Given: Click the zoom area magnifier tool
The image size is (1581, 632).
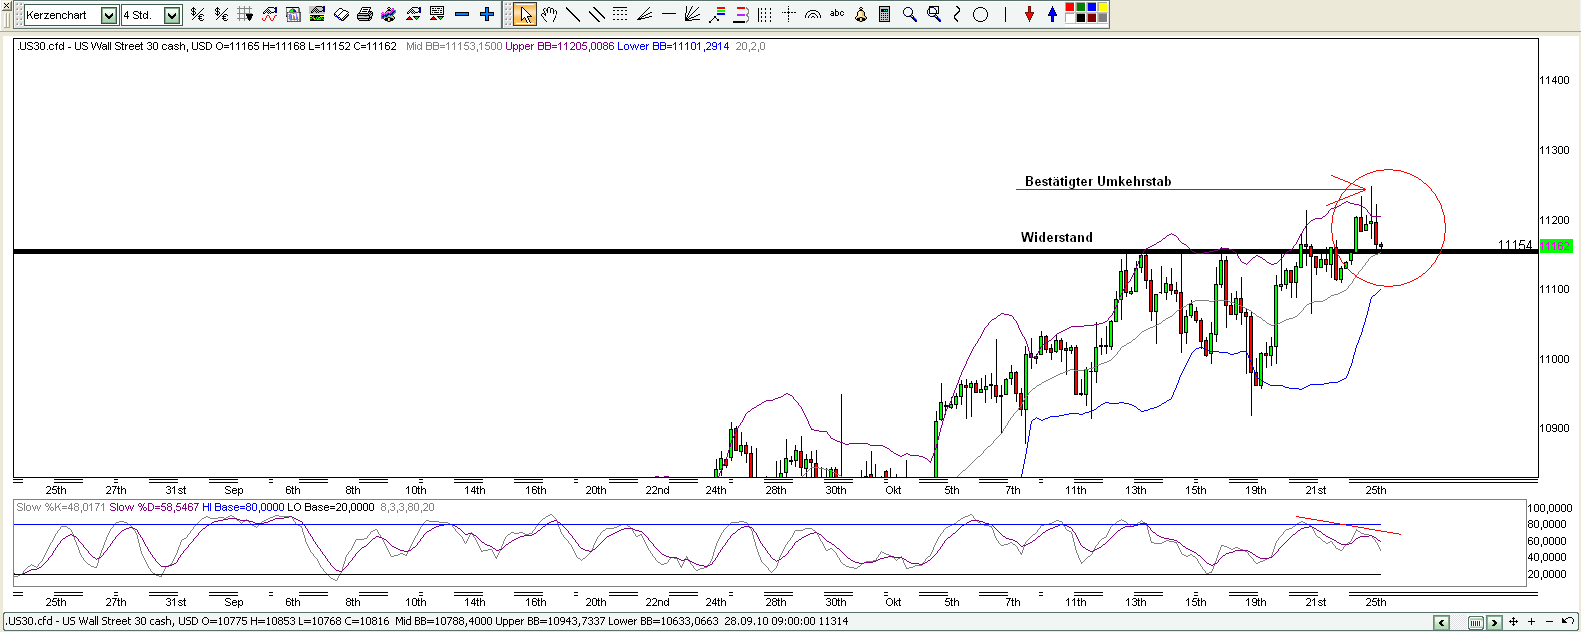Looking at the screenshot, I should click(934, 14).
